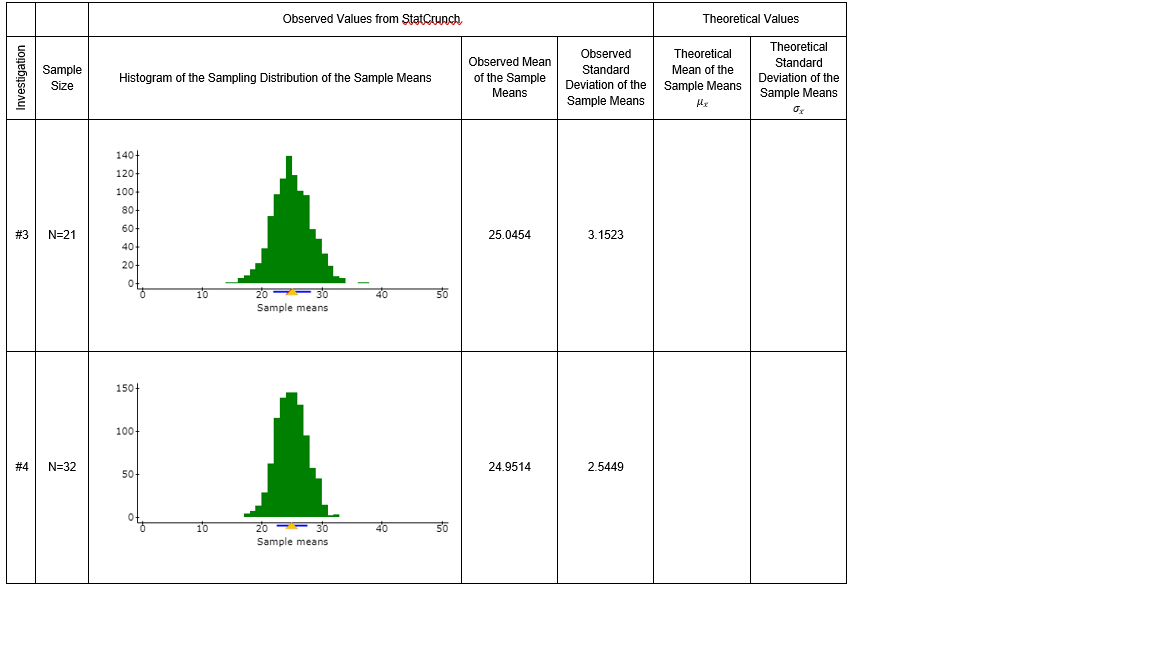The image size is (1152, 648).
Task: Click the Sample means axis label of histogram #4
Action: coord(292,541)
